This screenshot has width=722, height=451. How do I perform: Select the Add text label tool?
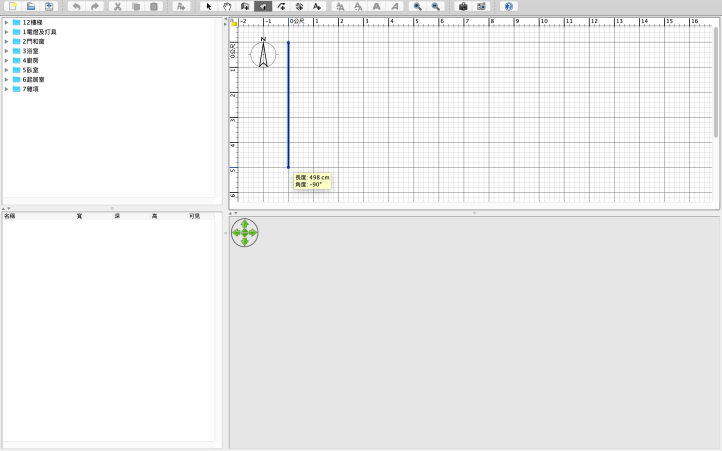pos(317,6)
